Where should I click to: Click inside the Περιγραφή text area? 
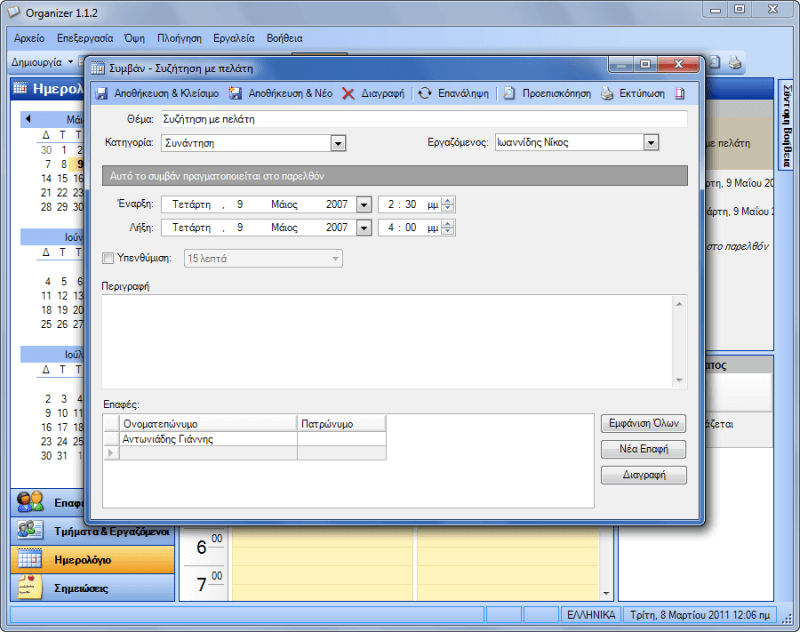click(390, 340)
